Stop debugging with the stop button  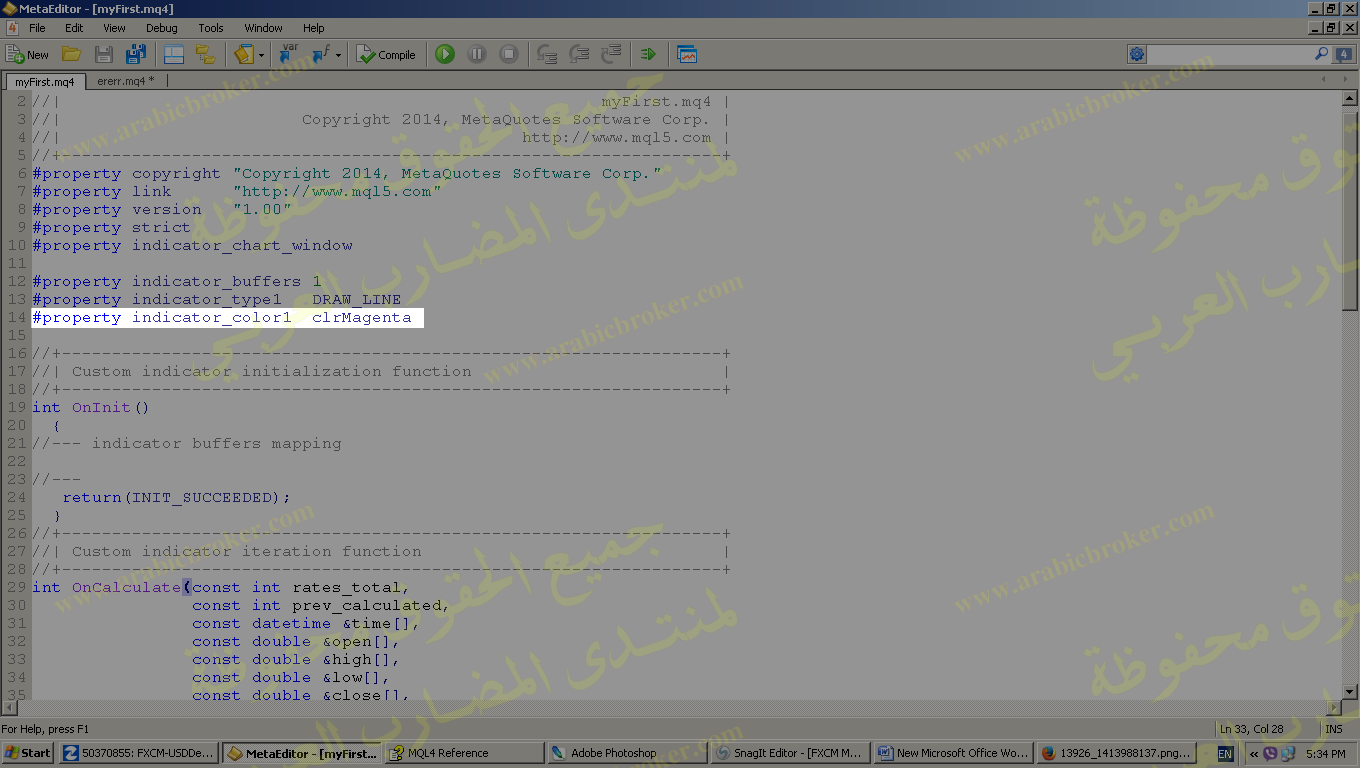coord(509,55)
